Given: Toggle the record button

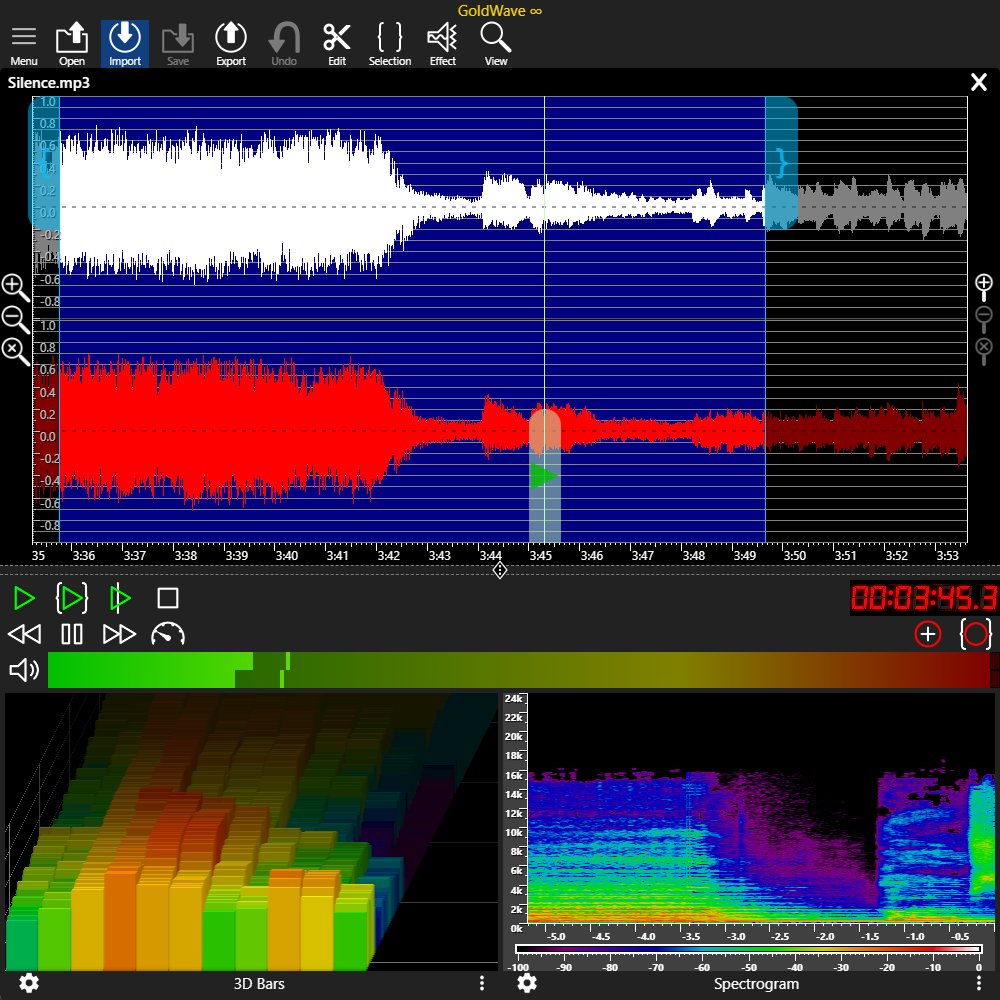Looking at the screenshot, I should click(x=975, y=633).
